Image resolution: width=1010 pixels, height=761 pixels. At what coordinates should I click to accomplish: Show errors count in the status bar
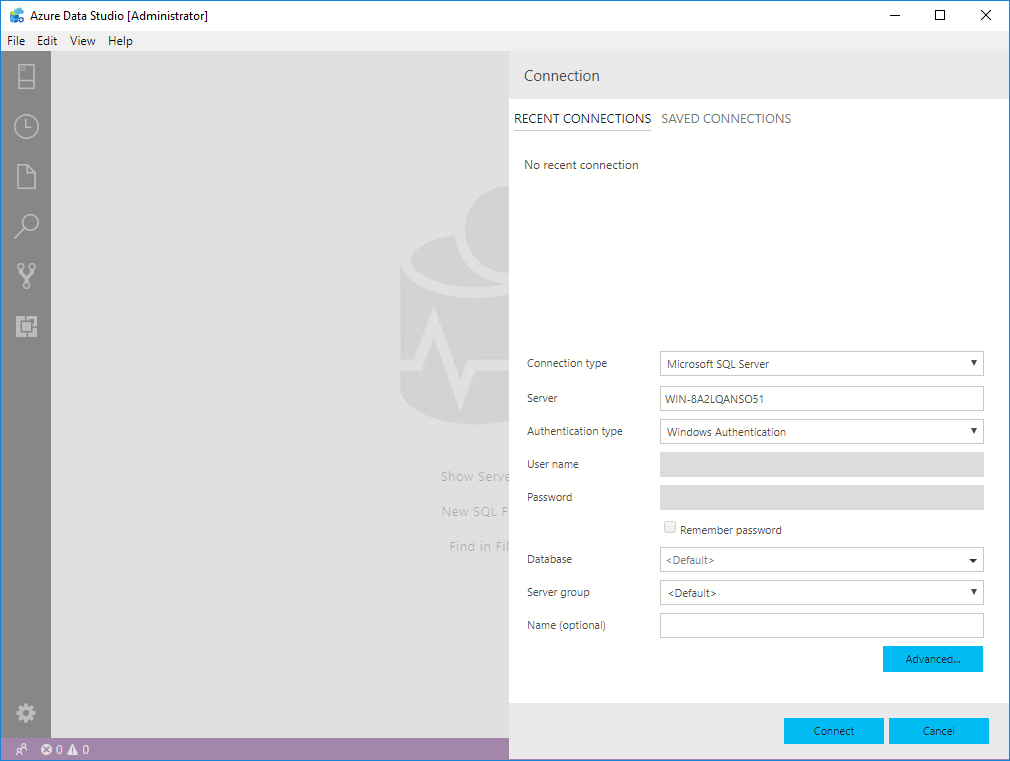point(52,749)
